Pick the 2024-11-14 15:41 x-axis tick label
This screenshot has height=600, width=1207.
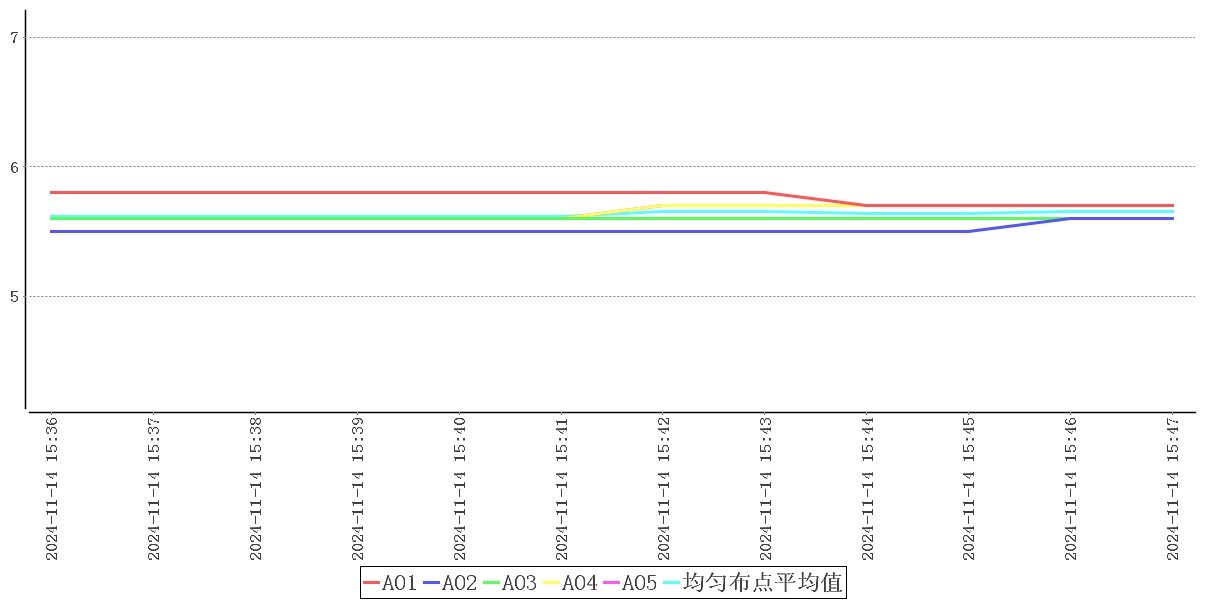(x=562, y=489)
